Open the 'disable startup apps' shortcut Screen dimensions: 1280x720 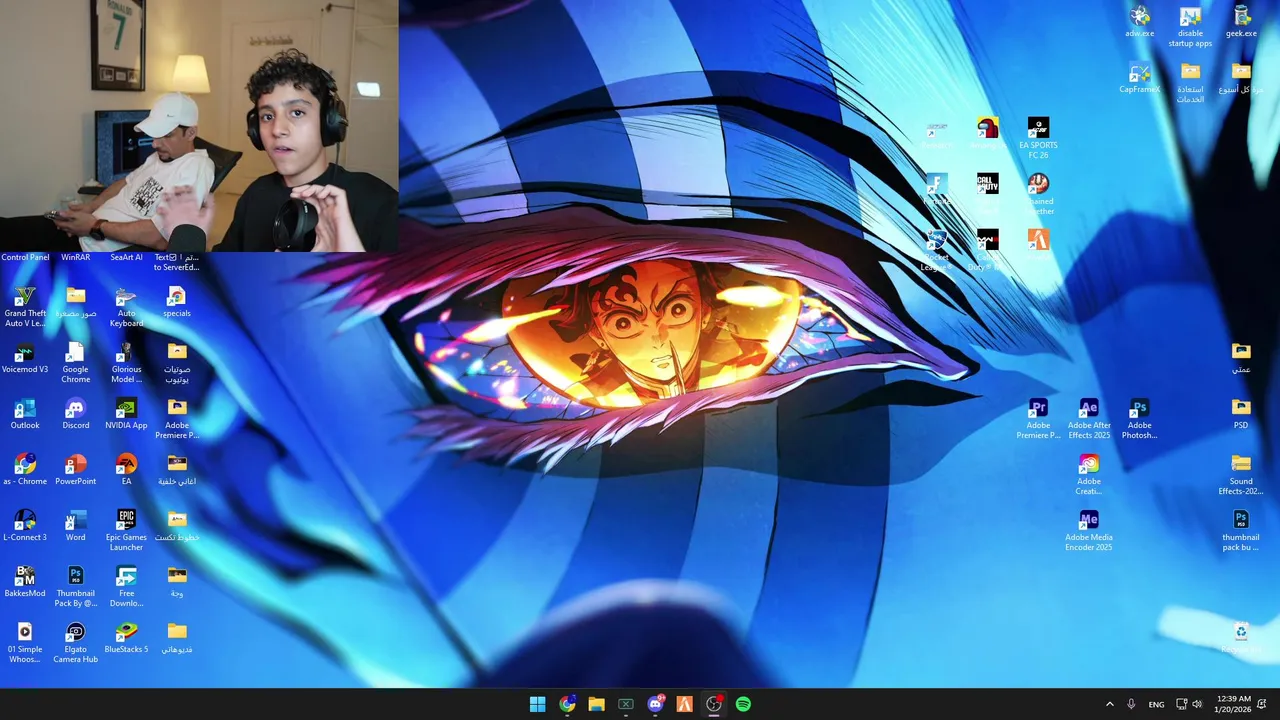pyautogui.click(x=1190, y=27)
